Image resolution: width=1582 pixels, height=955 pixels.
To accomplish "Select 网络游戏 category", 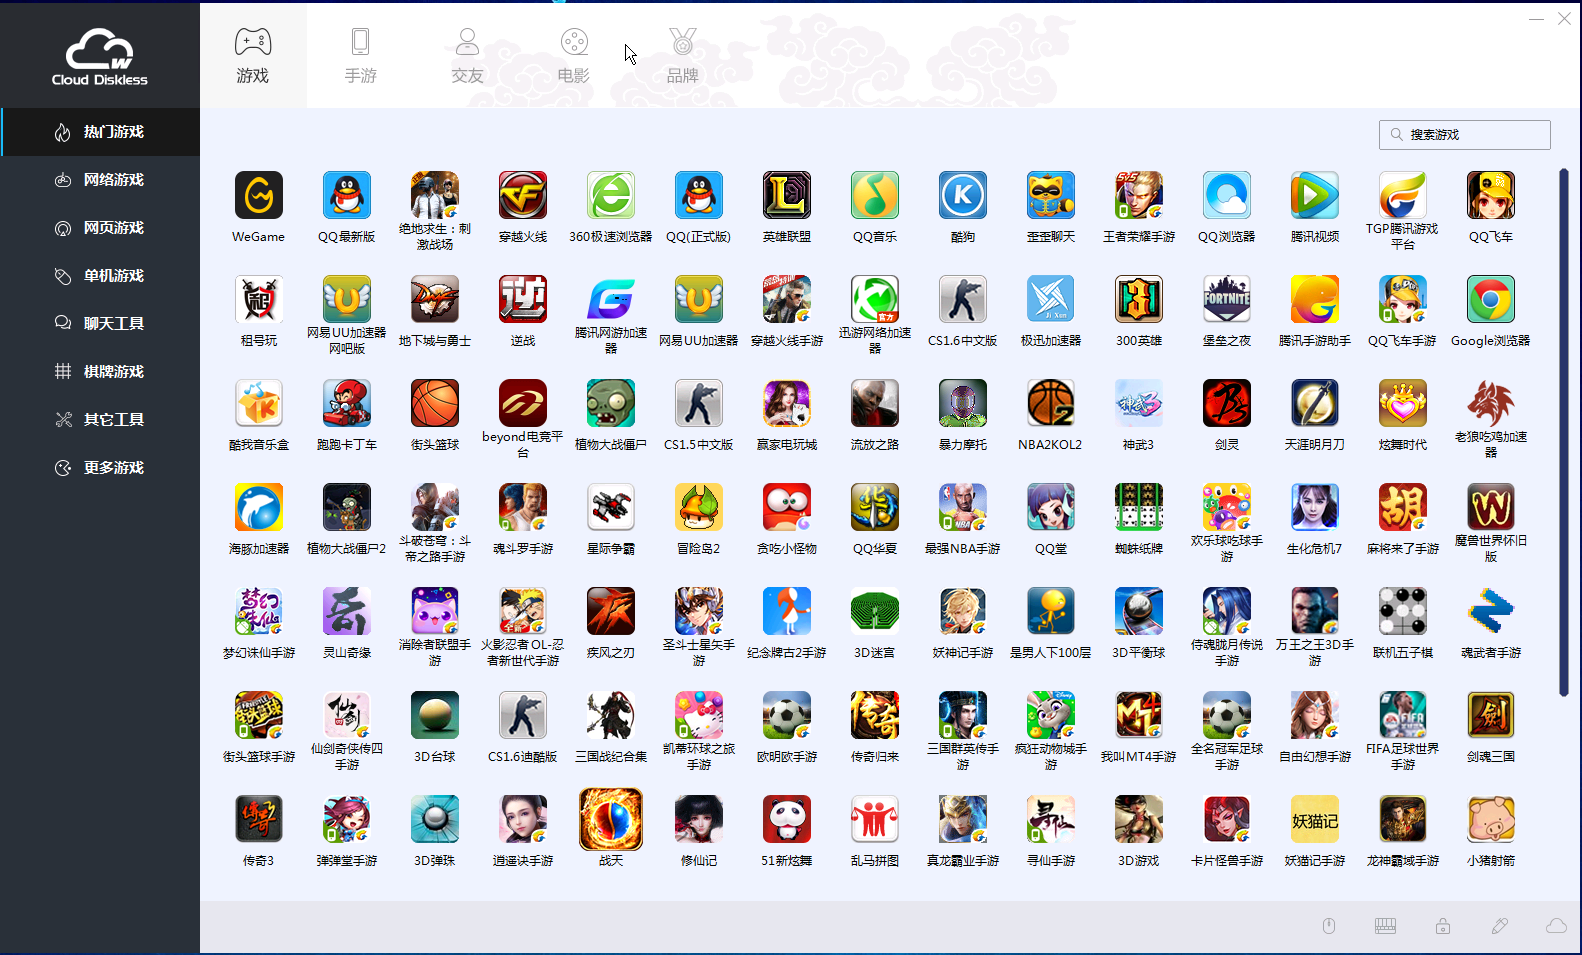I will [100, 180].
